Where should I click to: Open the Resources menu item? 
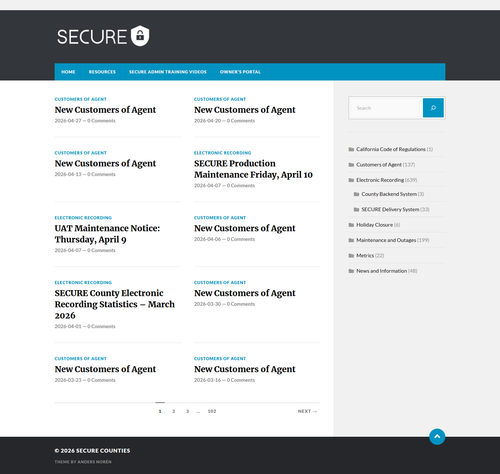pyautogui.click(x=102, y=72)
